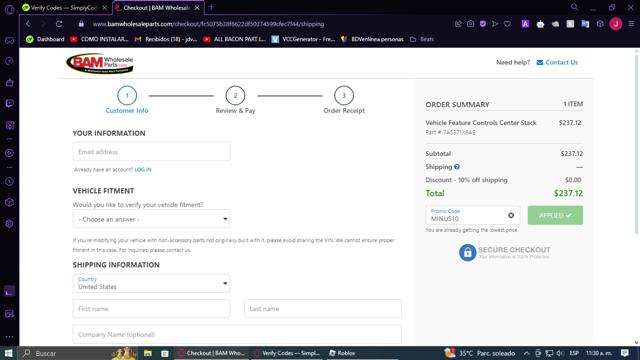Open the Recibidos Gmail bookmark

(166, 39)
